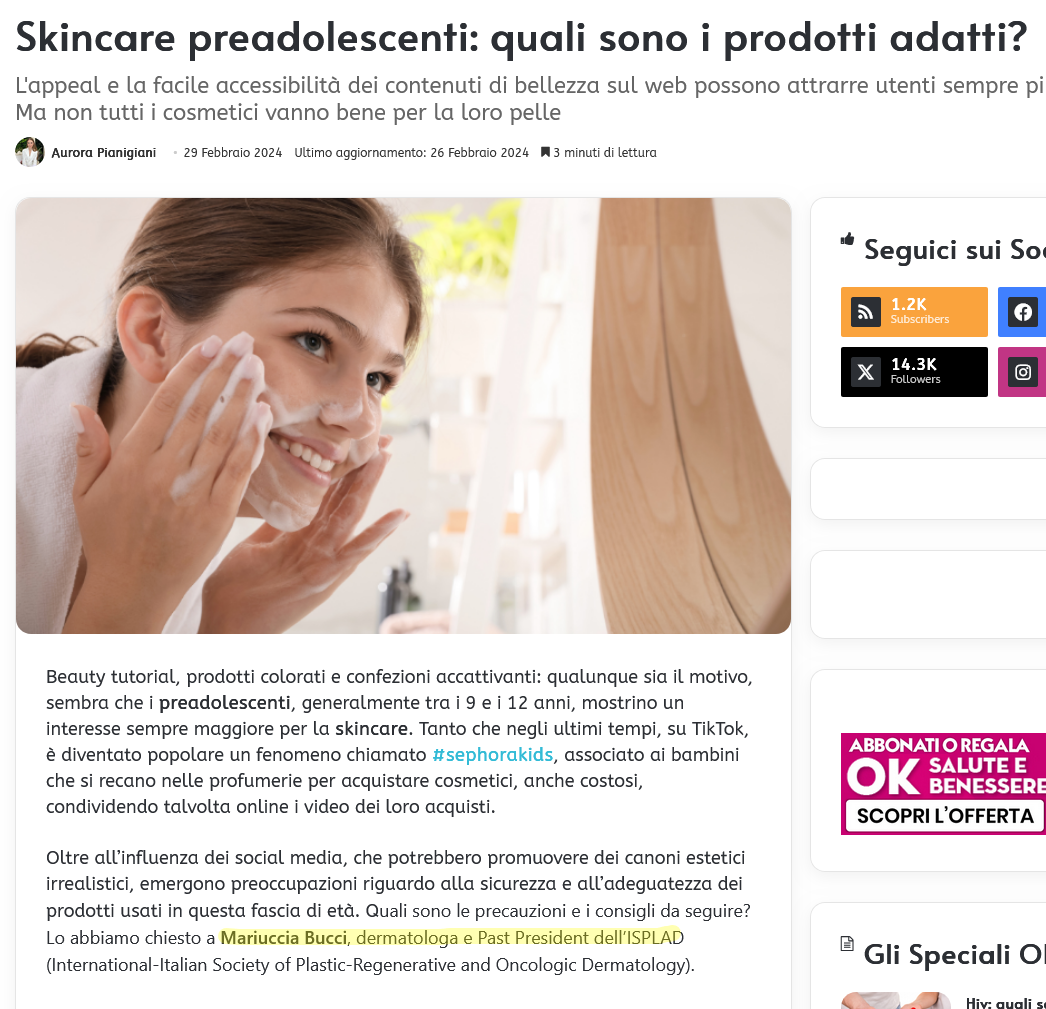
Task: Click the OK Salute e Benessere banner
Action: pyautogui.click(x=943, y=784)
